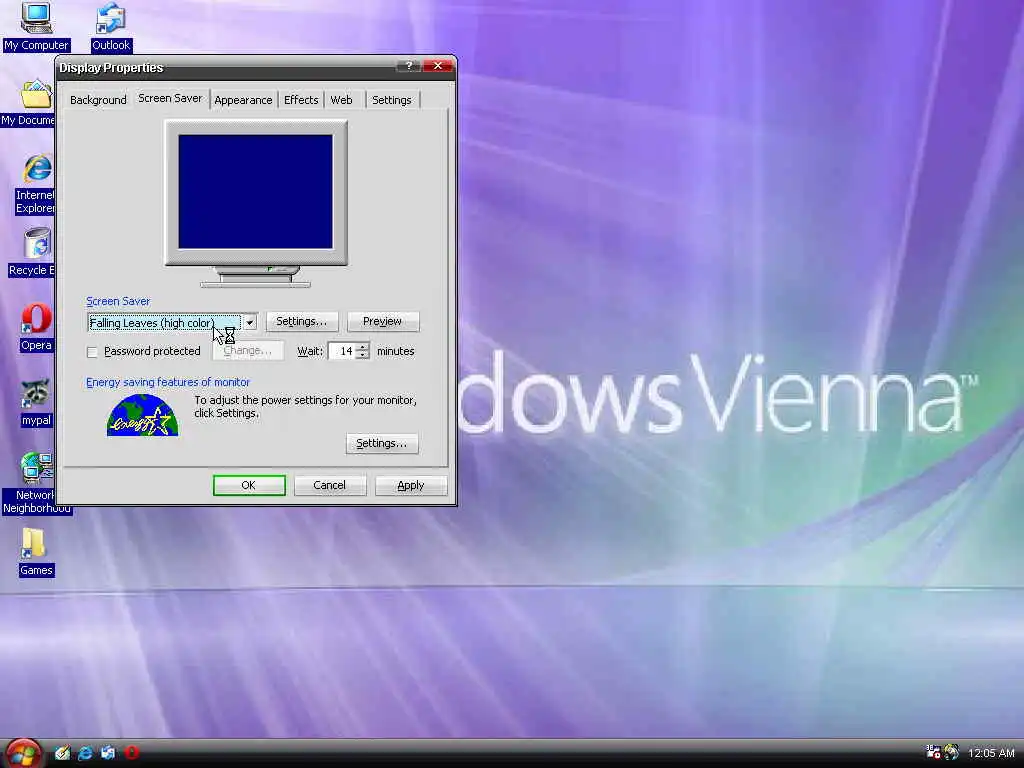Image resolution: width=1024 pixels, height=768 pixels.
Task: Increase the wait minutes with up arrow
Action: (x=362, y=346)
